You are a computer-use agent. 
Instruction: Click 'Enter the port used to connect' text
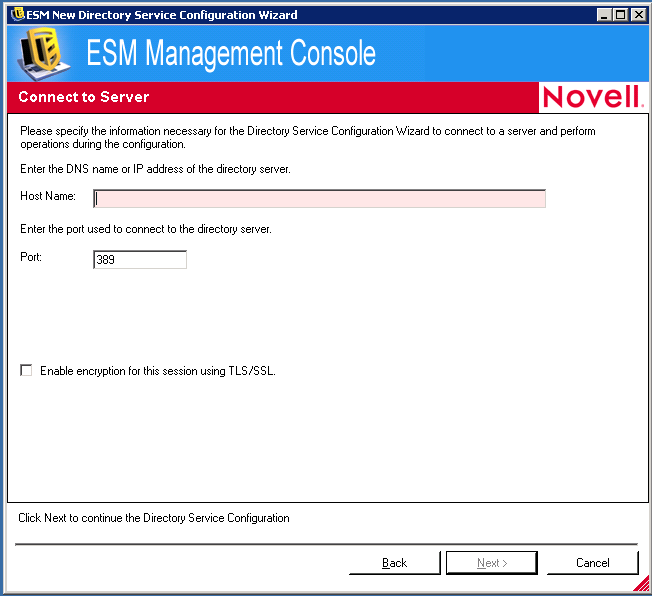pos(146,229)
